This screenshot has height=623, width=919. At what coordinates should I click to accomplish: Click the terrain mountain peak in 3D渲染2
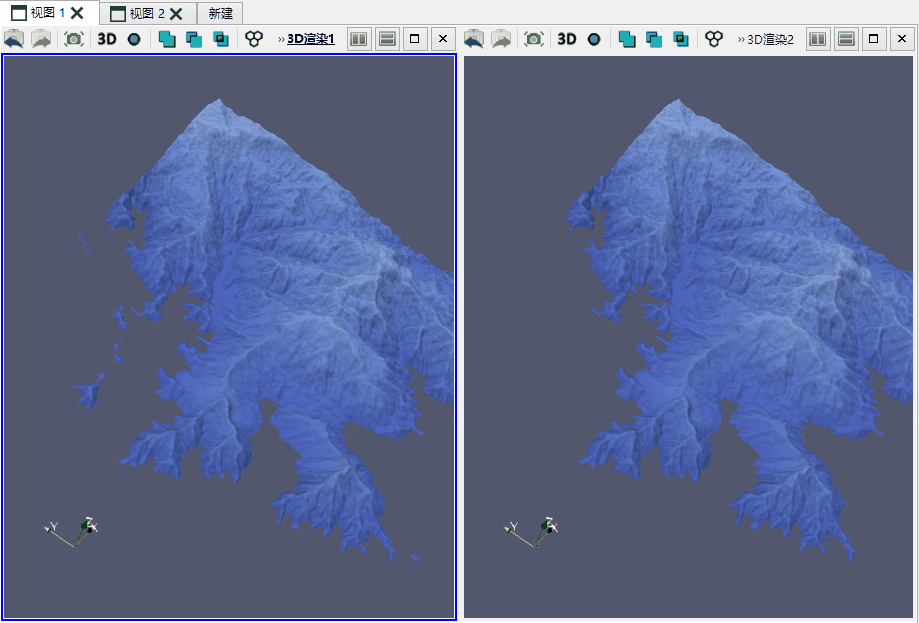(679, 101)
